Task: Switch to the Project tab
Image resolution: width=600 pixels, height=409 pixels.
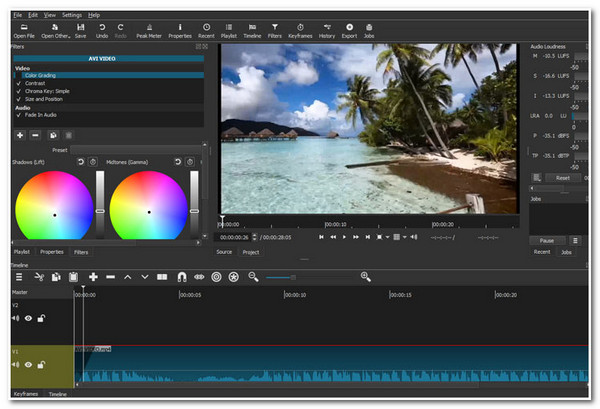Action: (x=251, y=252)
